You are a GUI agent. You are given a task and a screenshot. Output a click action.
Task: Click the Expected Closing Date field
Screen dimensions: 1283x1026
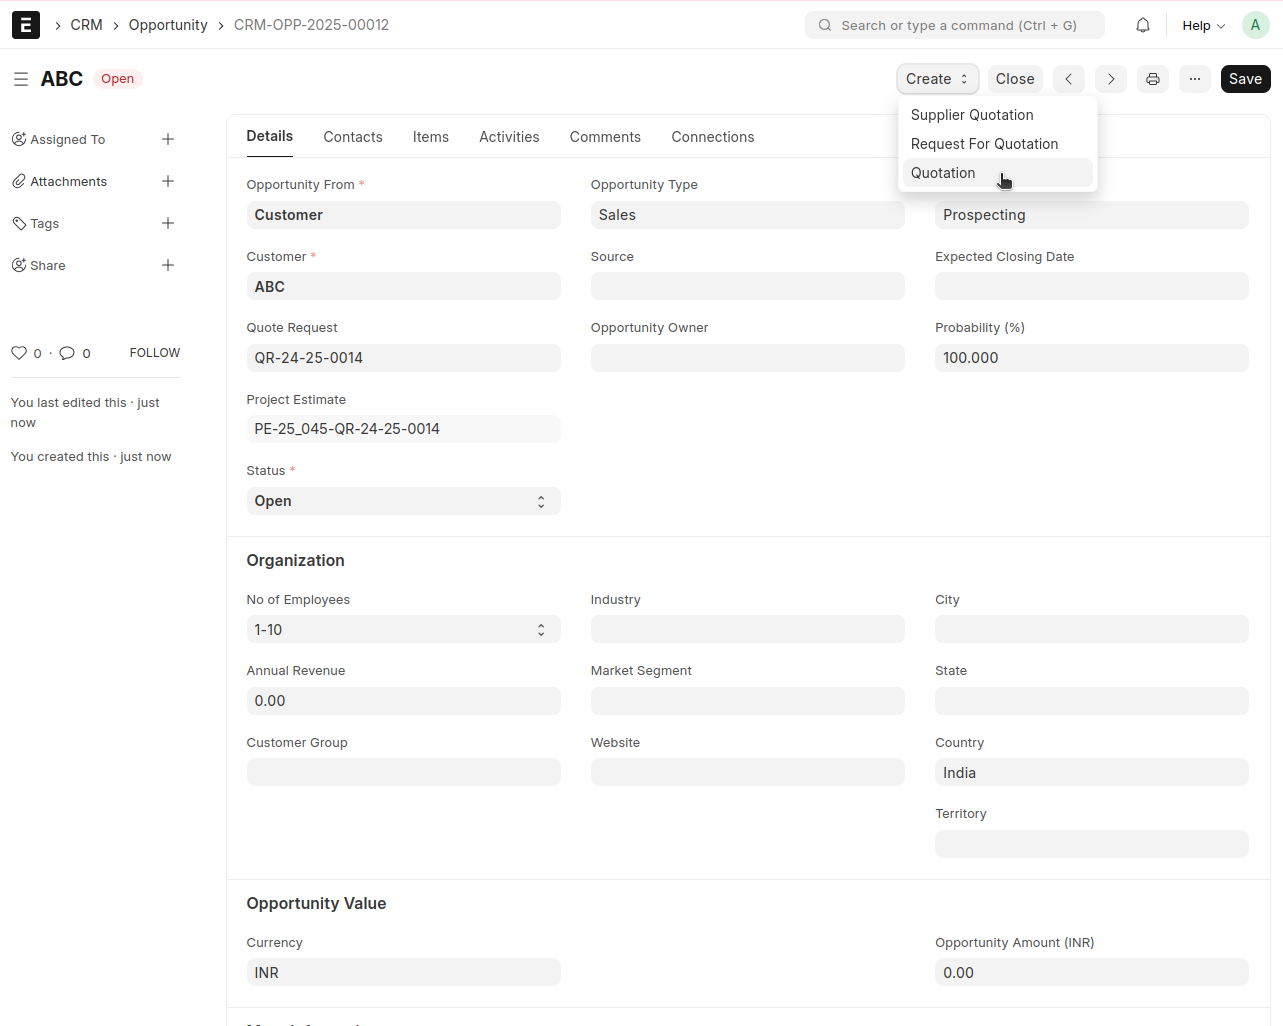(1091, 287)
